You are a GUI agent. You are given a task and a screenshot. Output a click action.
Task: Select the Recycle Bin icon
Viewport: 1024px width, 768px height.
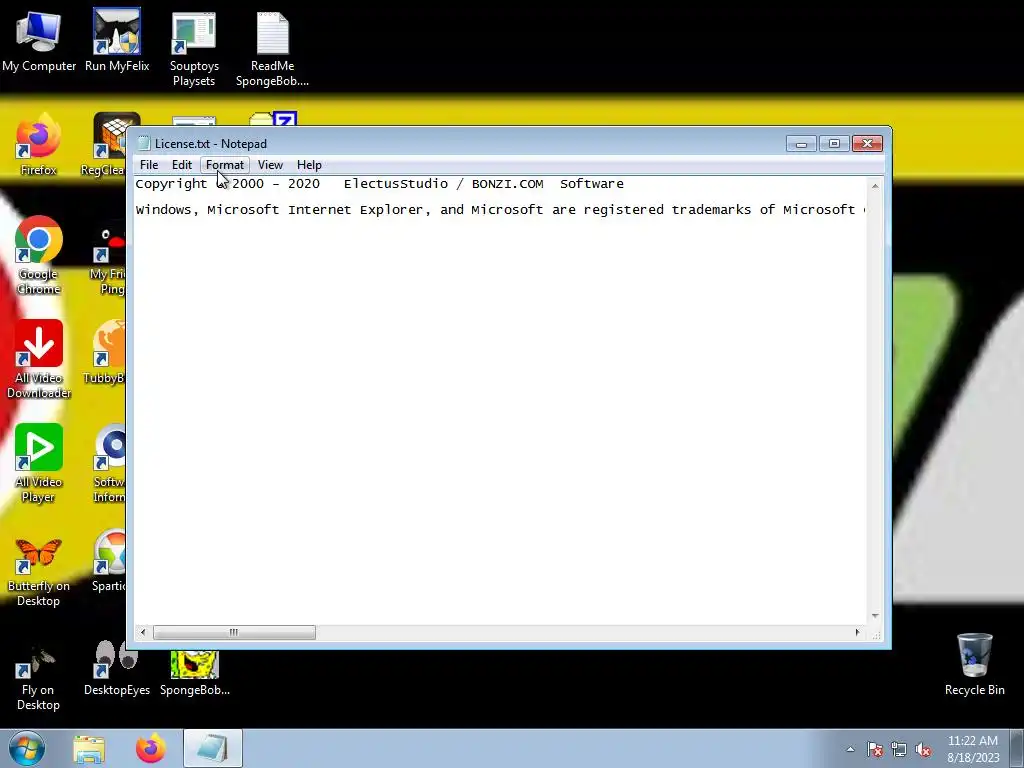974,664
